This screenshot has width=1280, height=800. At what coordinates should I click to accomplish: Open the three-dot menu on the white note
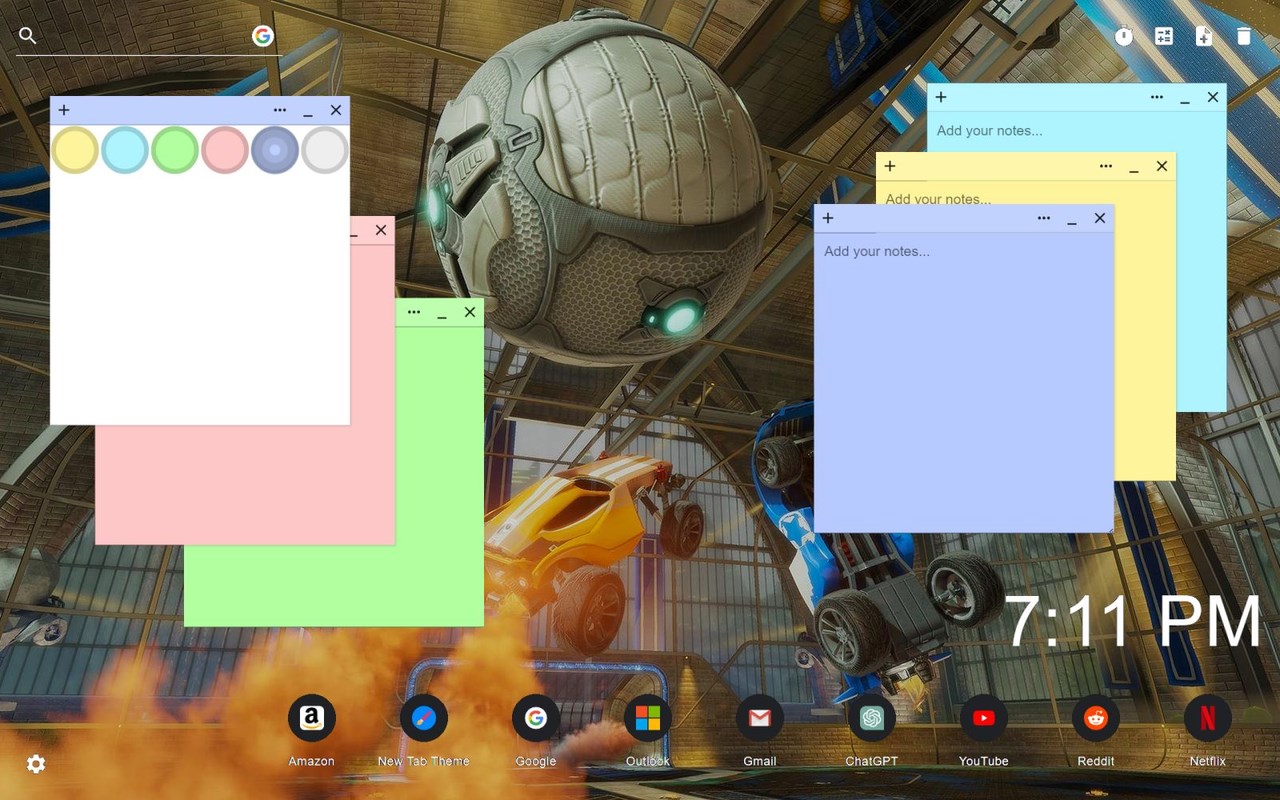click(x=280, y=110)
